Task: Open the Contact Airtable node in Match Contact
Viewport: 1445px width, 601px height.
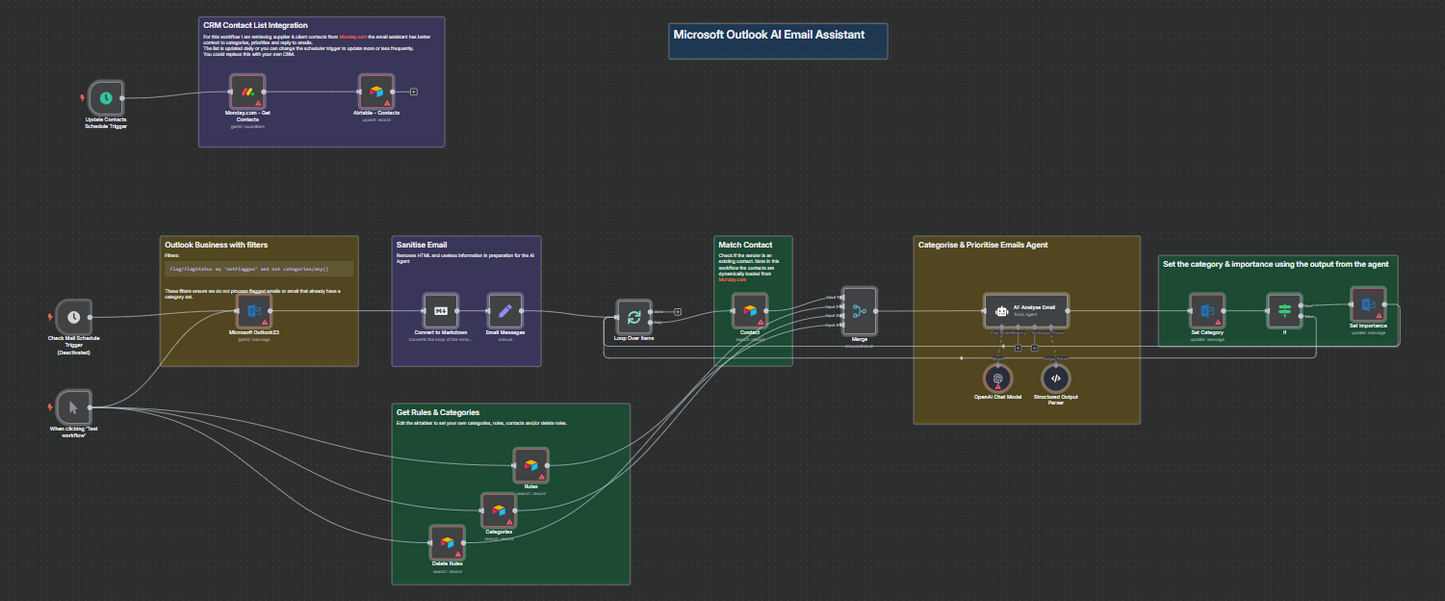Action: (x=750, y=311)
